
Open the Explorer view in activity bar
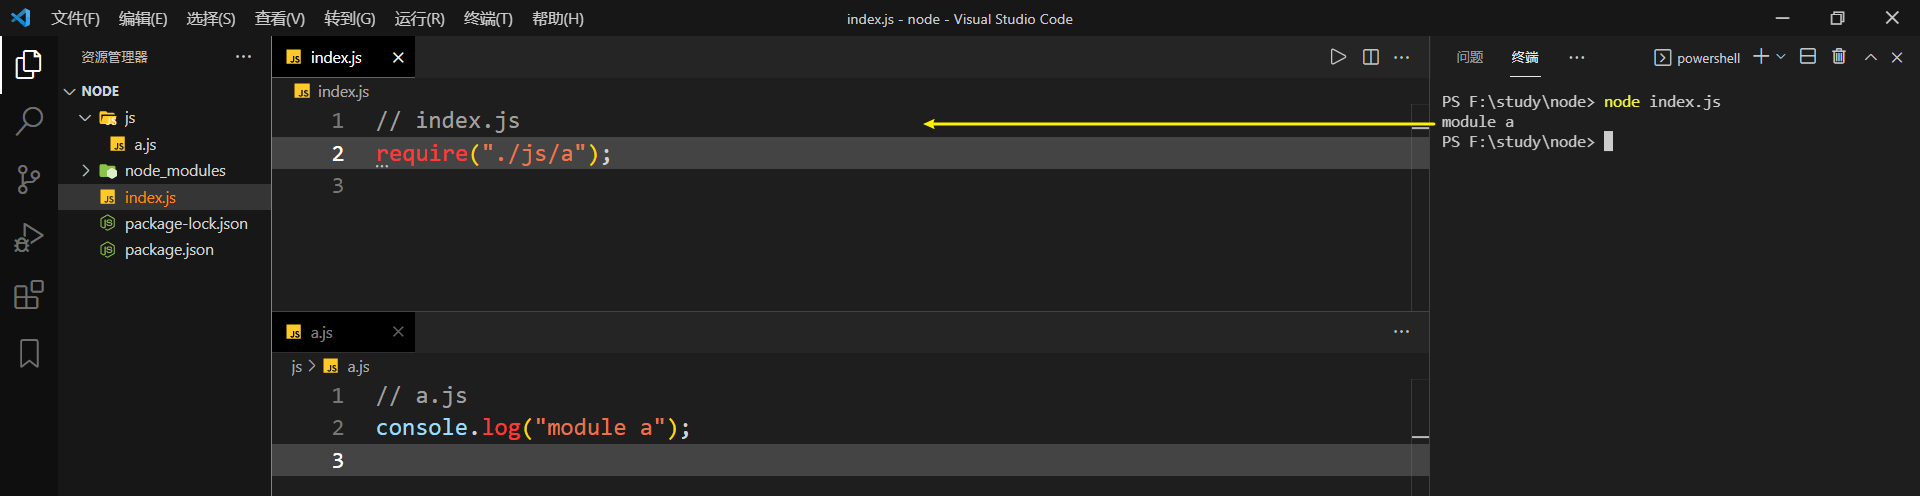click(x=29, y=65)
